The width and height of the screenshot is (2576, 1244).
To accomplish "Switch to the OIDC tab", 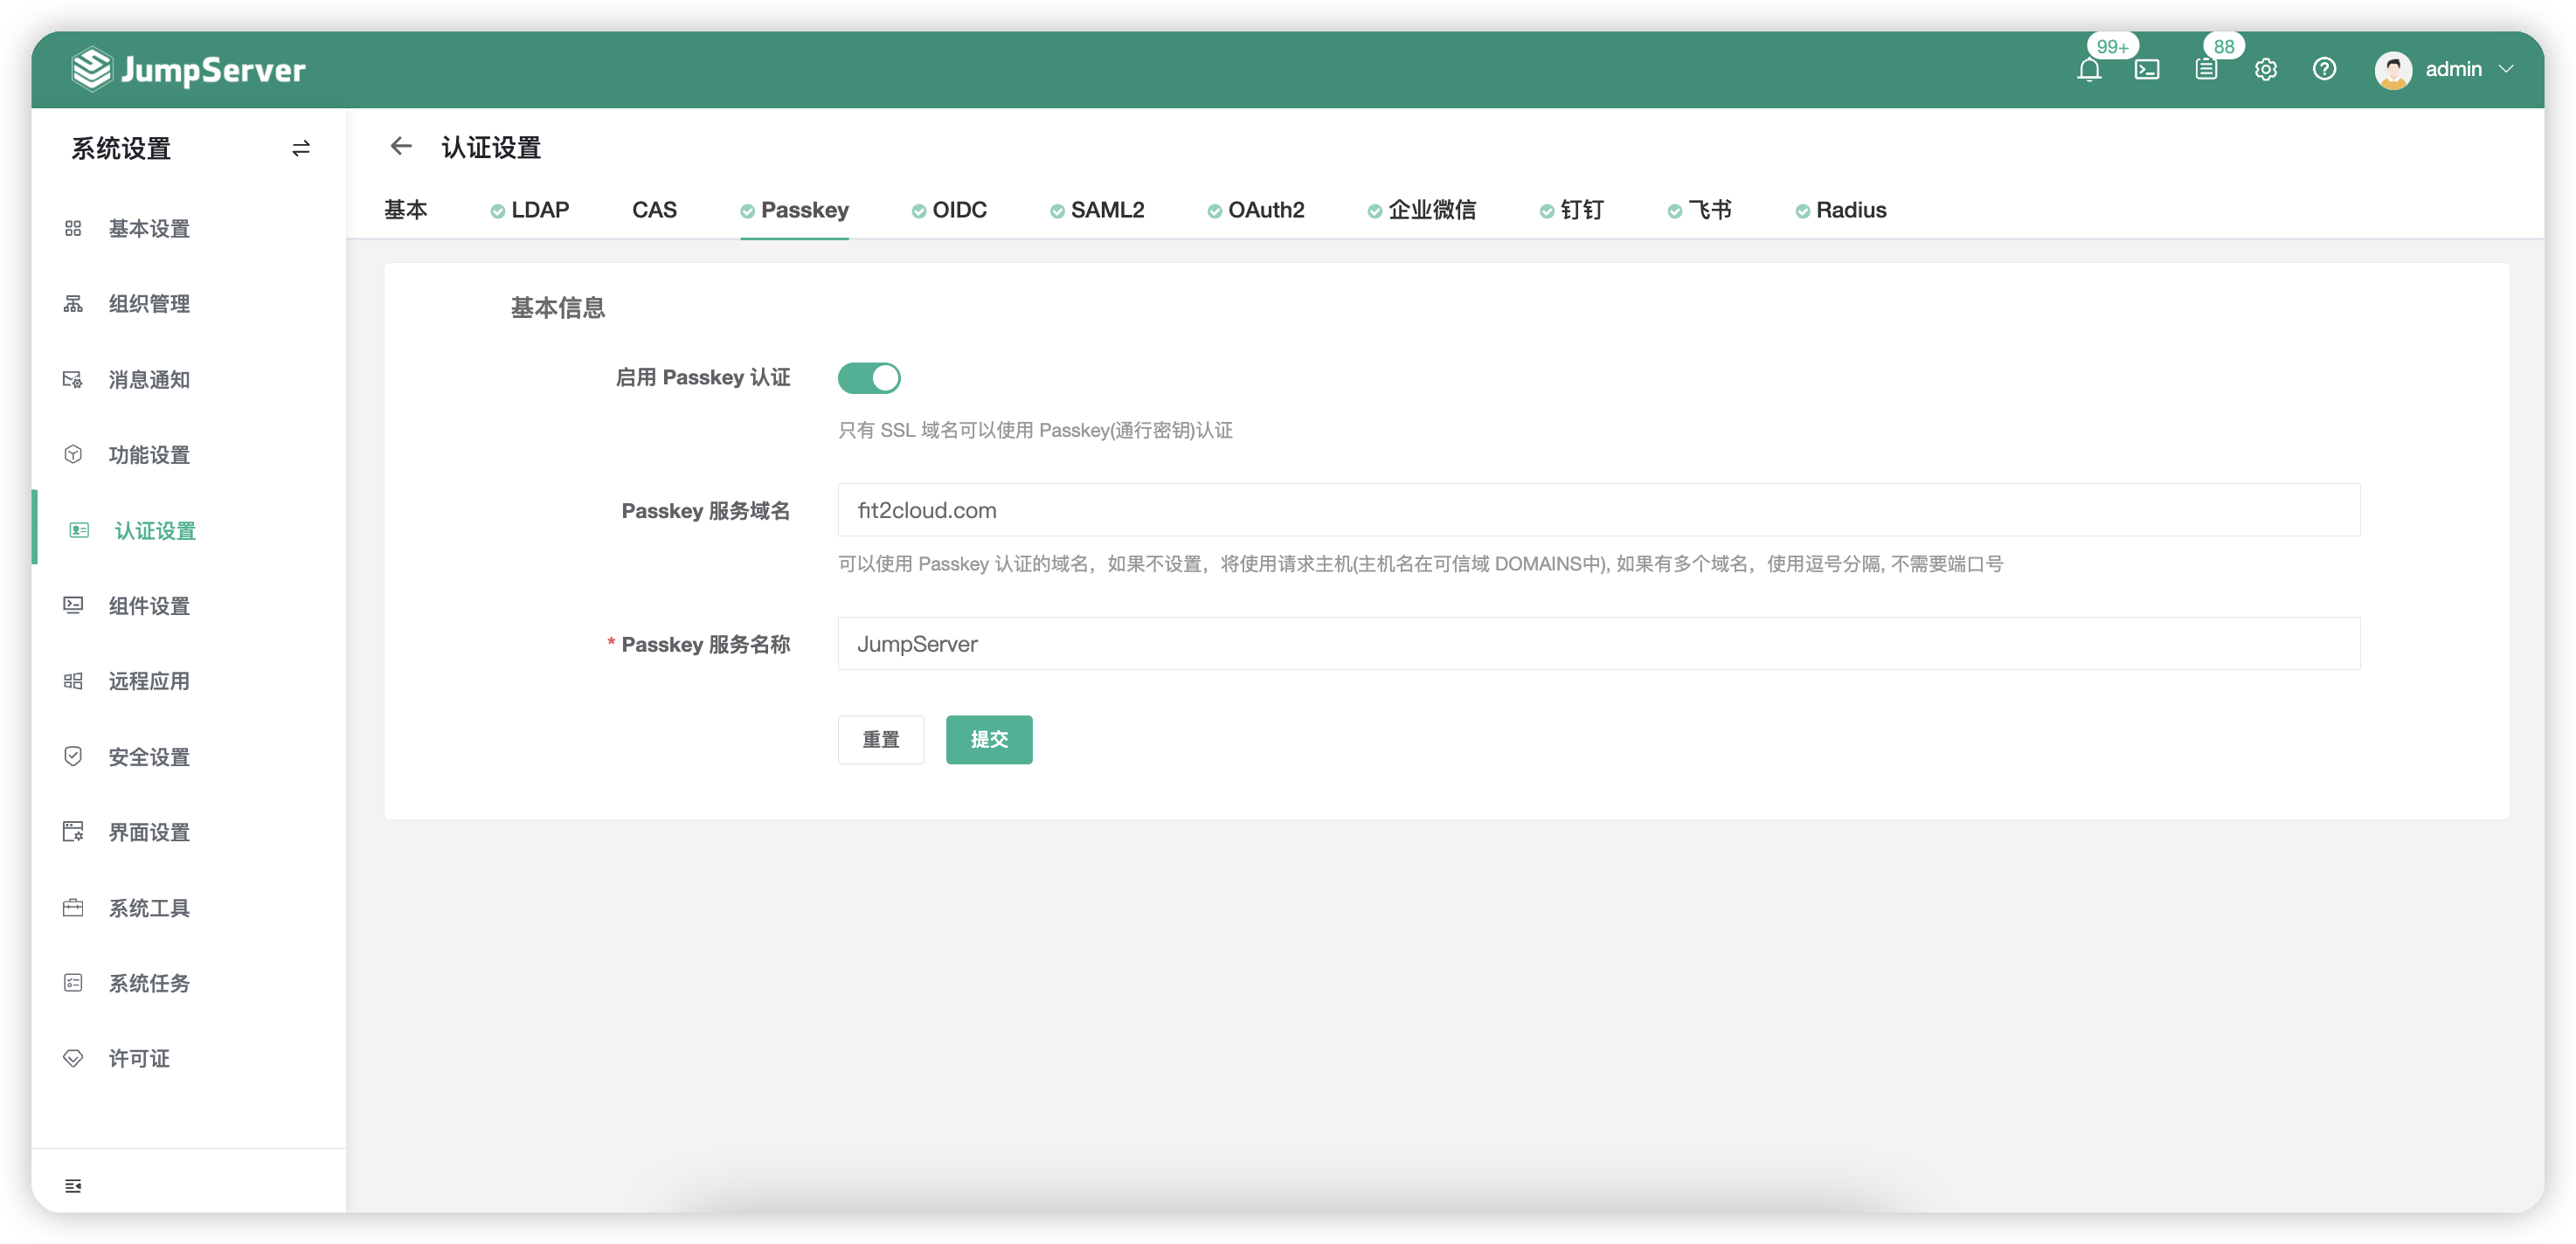I will point(949,210).
